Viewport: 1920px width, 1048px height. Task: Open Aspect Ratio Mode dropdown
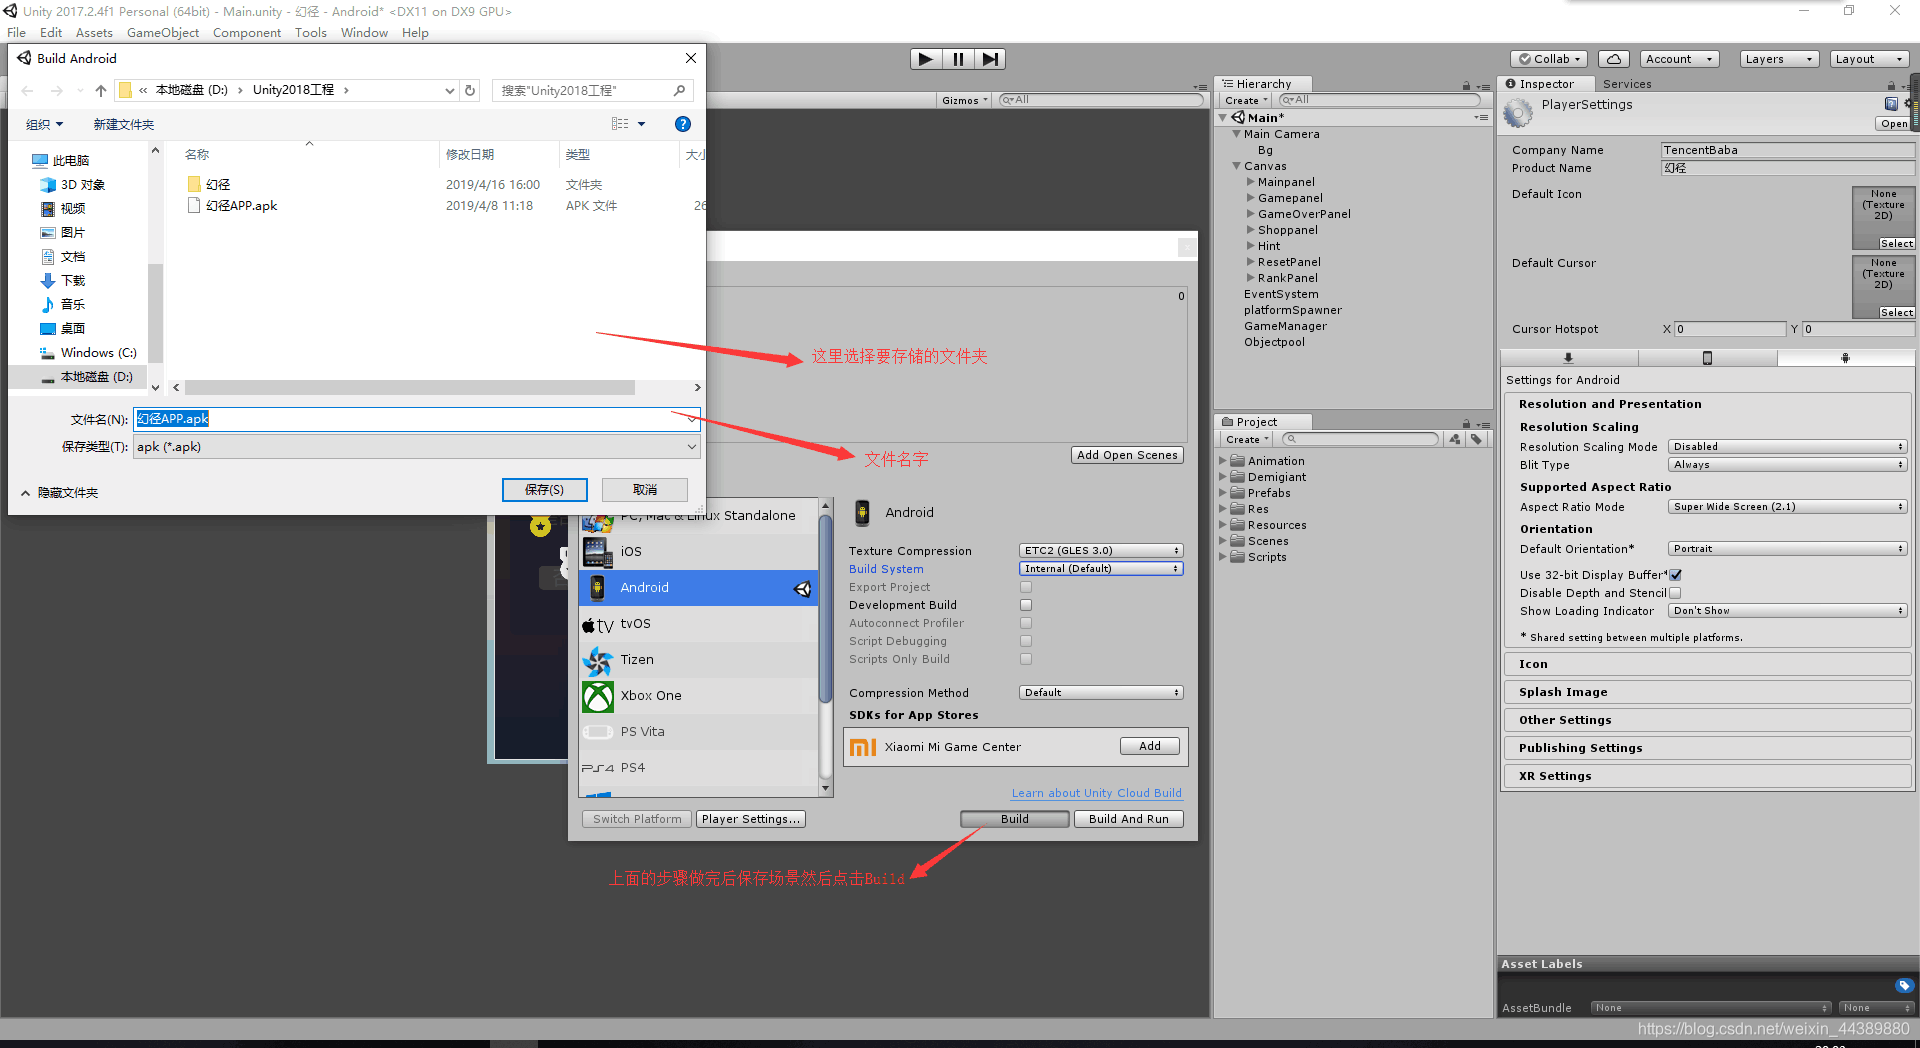pos(1788,507)
